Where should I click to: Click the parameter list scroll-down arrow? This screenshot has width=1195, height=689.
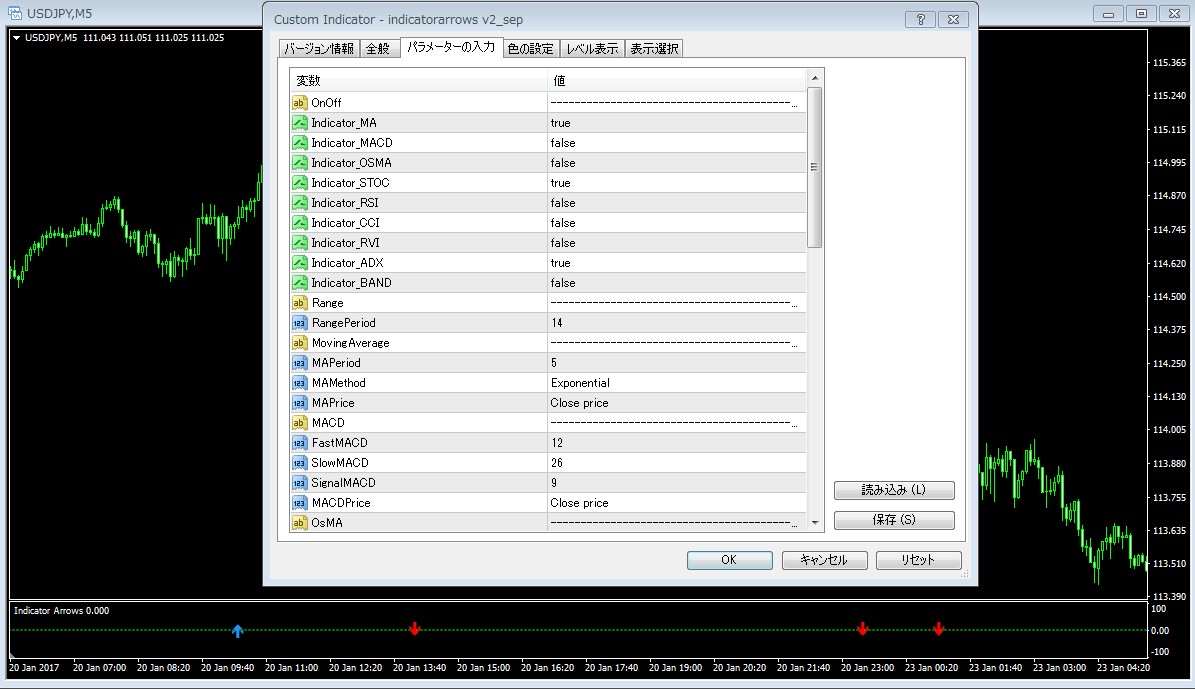pos(815,523)
